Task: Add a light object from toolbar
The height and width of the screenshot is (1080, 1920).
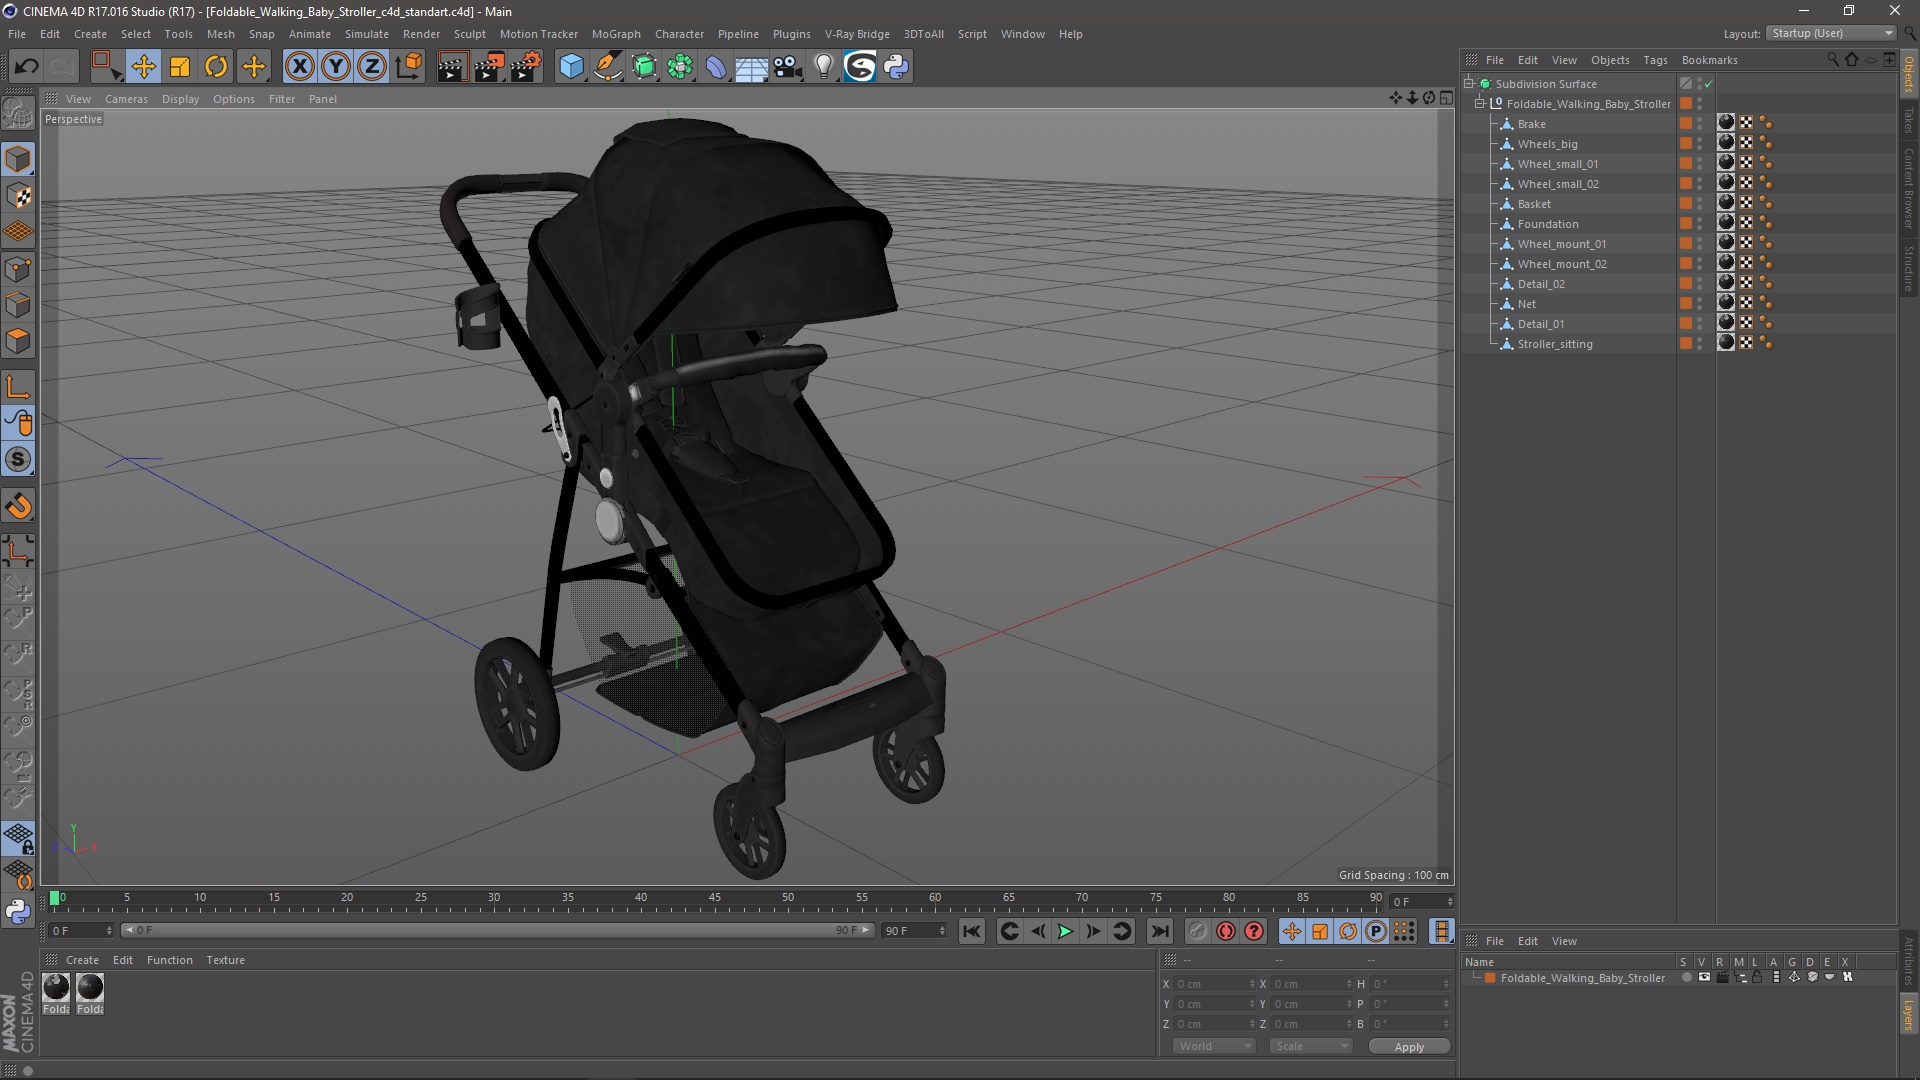Action: 823,67
